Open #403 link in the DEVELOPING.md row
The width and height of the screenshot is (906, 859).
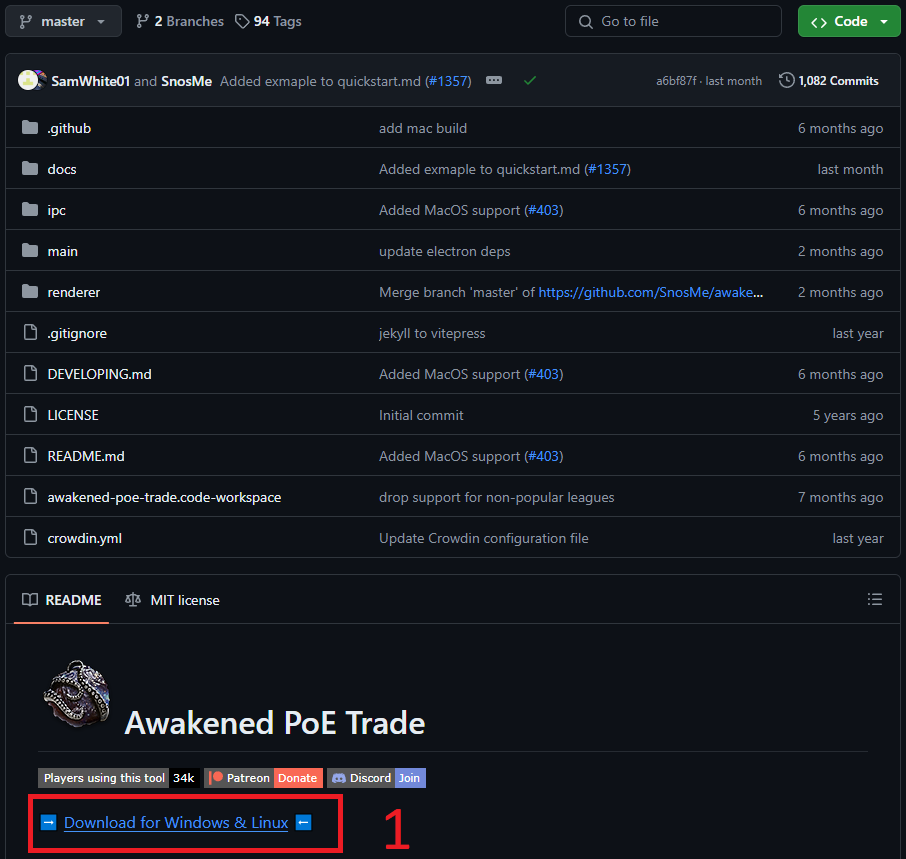pos(544,374)
